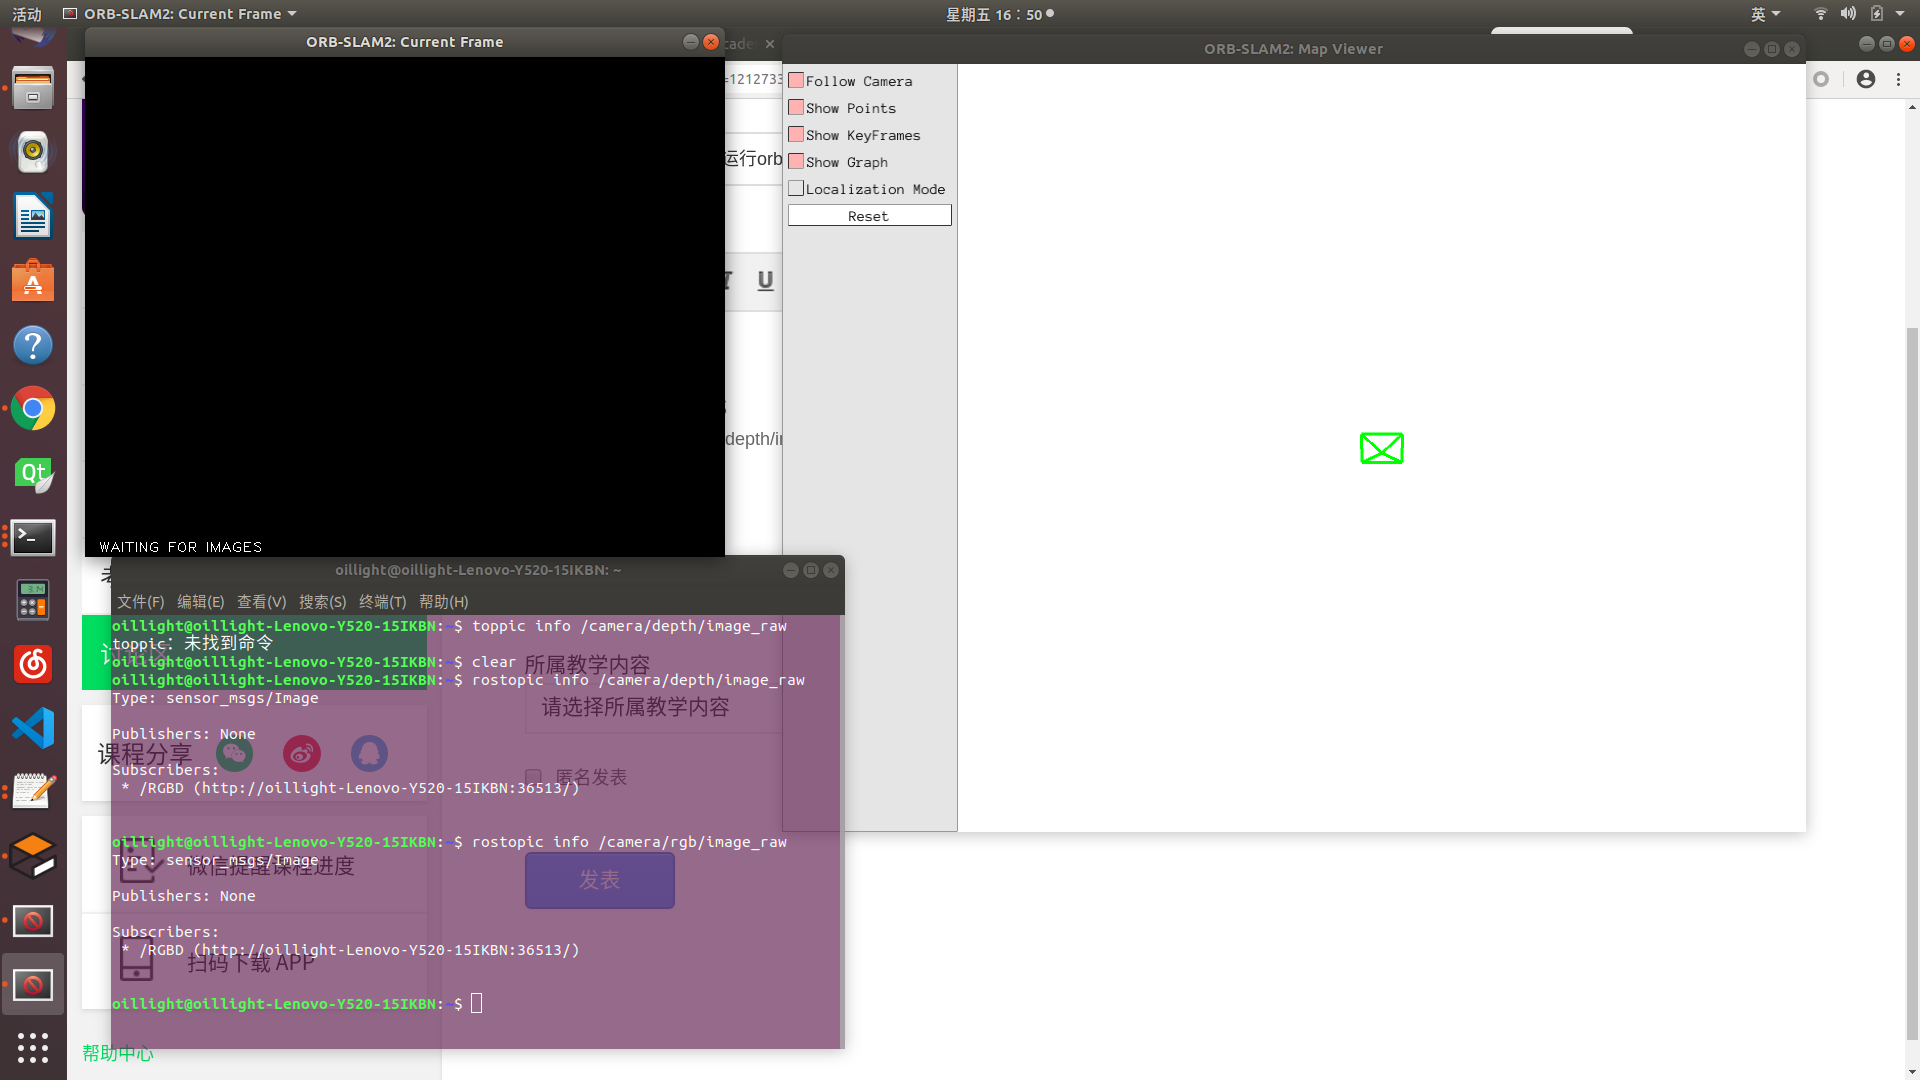Image resolution: width=1920 pixels, height=1080 pixels.
Task: Open NetEase Cloud Music dock icon
Action: (x=33, y=664)
